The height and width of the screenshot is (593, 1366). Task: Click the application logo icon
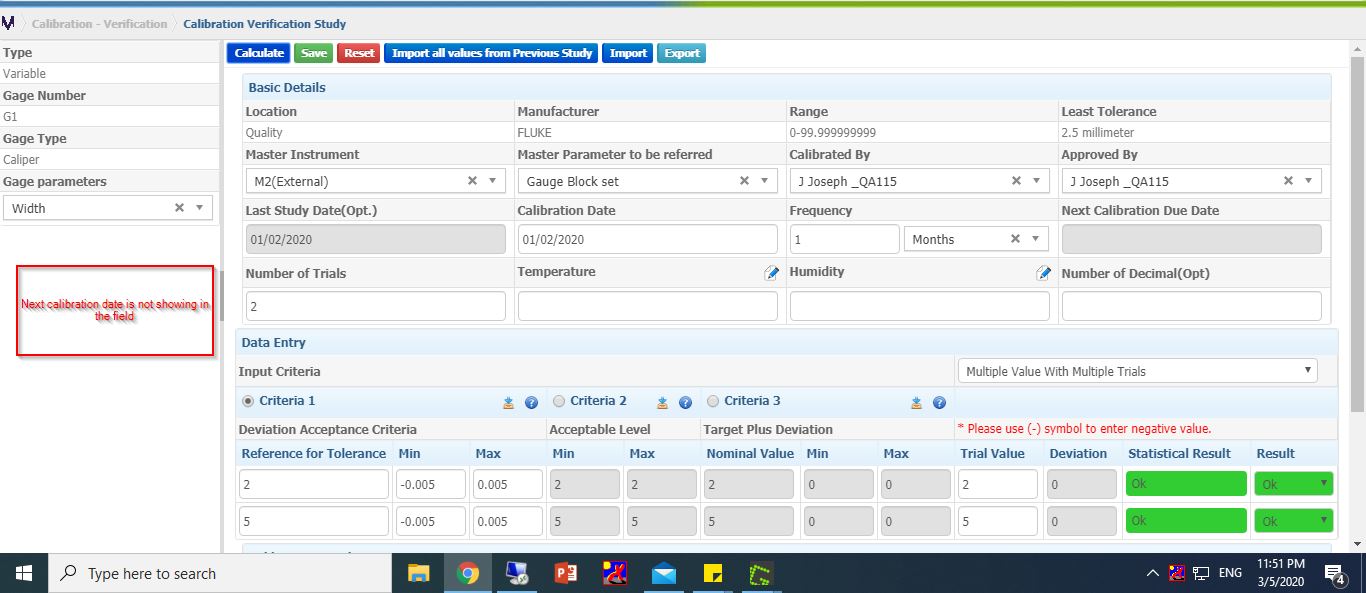[8, 22]
